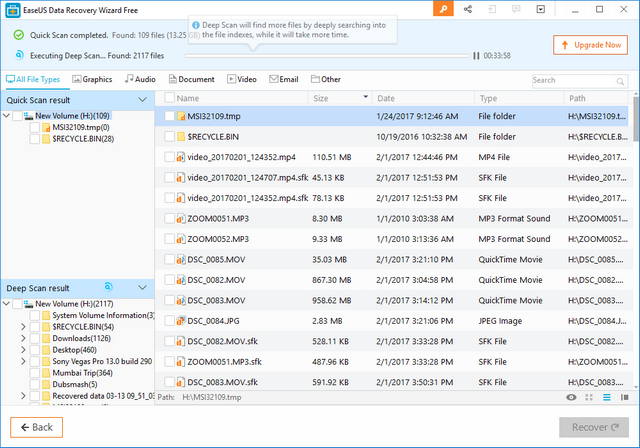
Task: Open the title bar dropdown menu icon
Action: 541,9
